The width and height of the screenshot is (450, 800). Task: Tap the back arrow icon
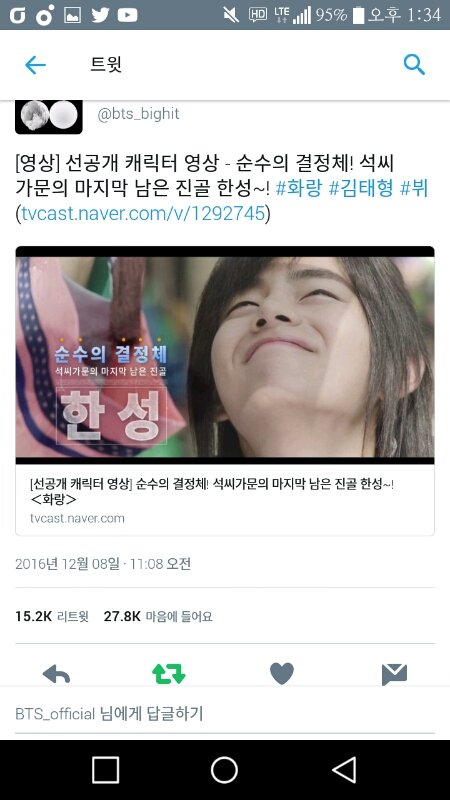(x=35, y=65)
